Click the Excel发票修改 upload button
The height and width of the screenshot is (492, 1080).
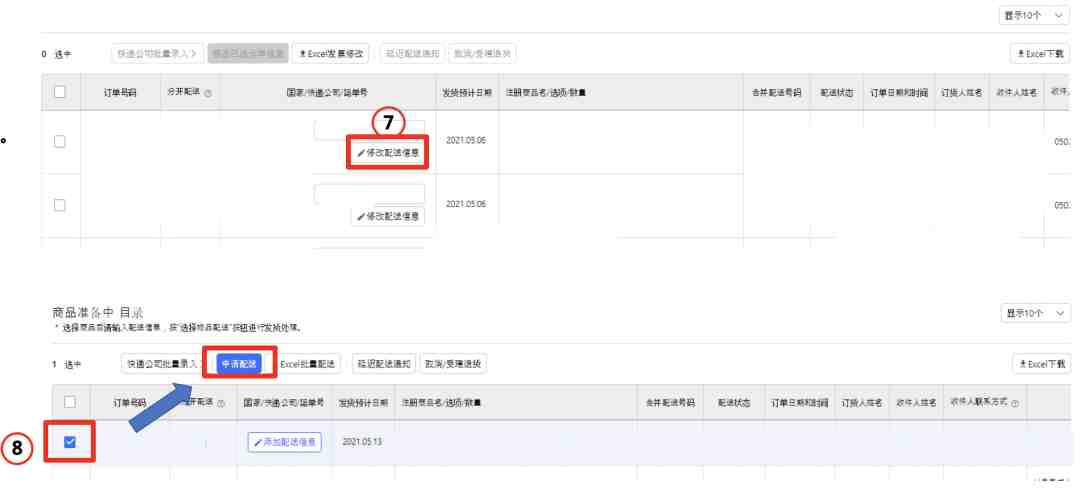[x=331, y=53]
